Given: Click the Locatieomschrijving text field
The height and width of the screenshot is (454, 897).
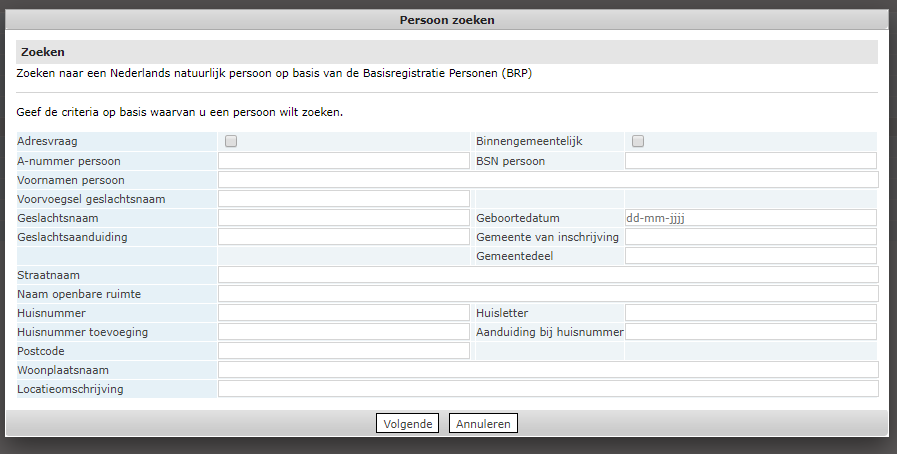Looking at the screenshot, I should tap(547, 389).
